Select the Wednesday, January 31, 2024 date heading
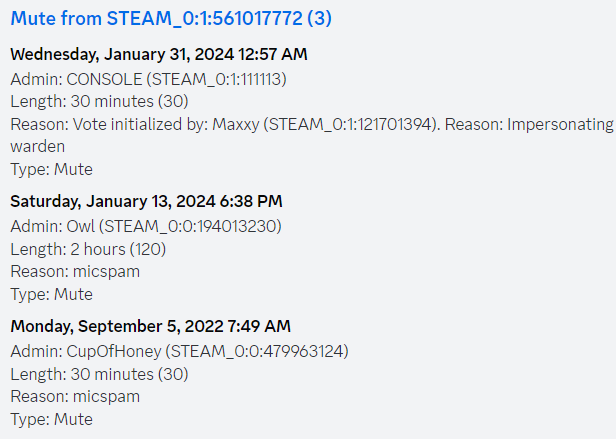Viewport: 616px width, 439px height. pos(159,55)
